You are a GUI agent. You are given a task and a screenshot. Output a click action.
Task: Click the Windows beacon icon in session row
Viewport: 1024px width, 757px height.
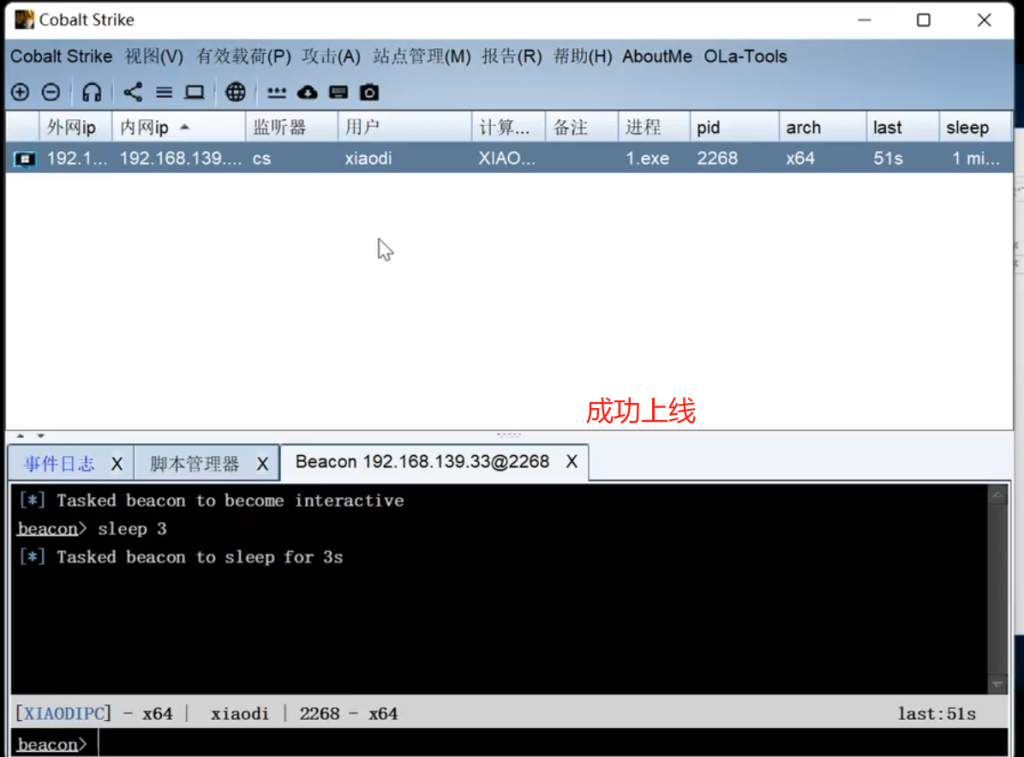(25, 159)
